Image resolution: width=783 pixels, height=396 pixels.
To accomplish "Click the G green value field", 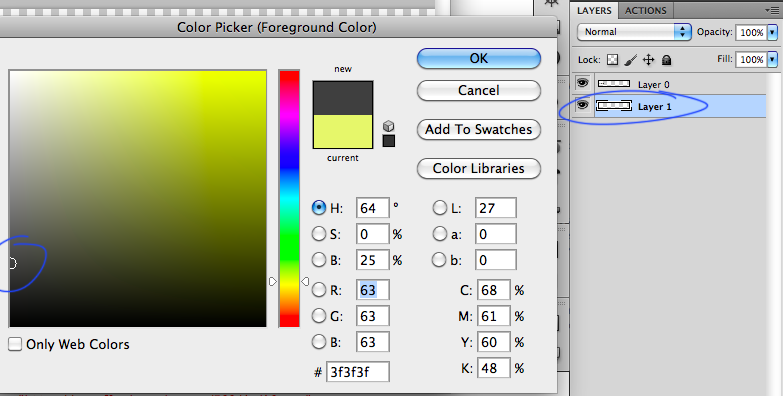I will [x=372, y=316].
